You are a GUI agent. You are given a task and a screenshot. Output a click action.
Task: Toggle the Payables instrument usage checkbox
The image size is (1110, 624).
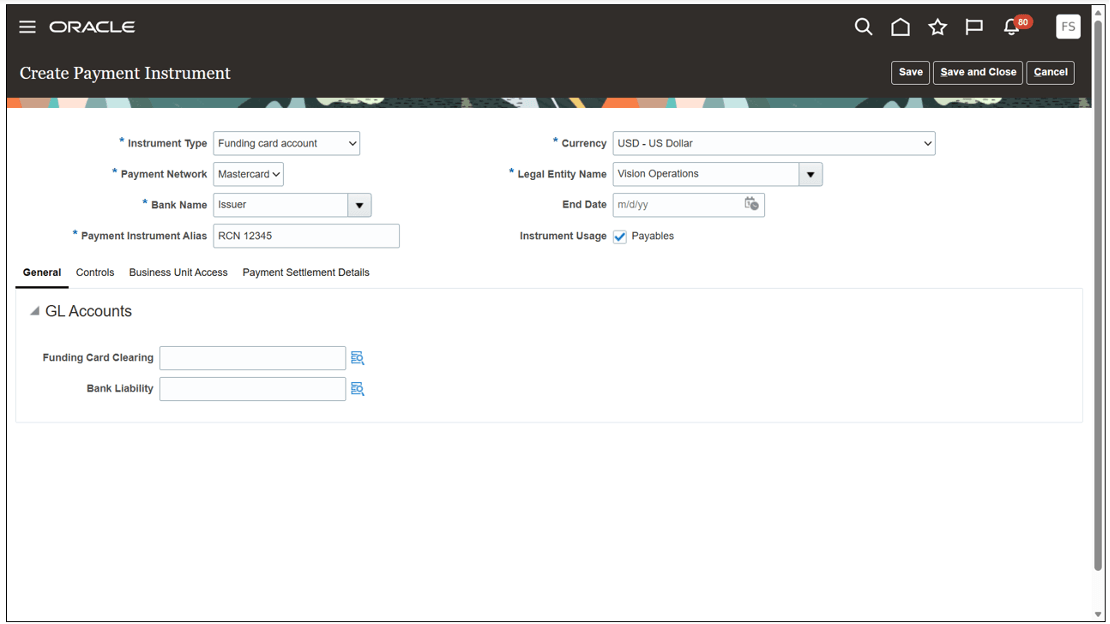(x=620, y=237)
